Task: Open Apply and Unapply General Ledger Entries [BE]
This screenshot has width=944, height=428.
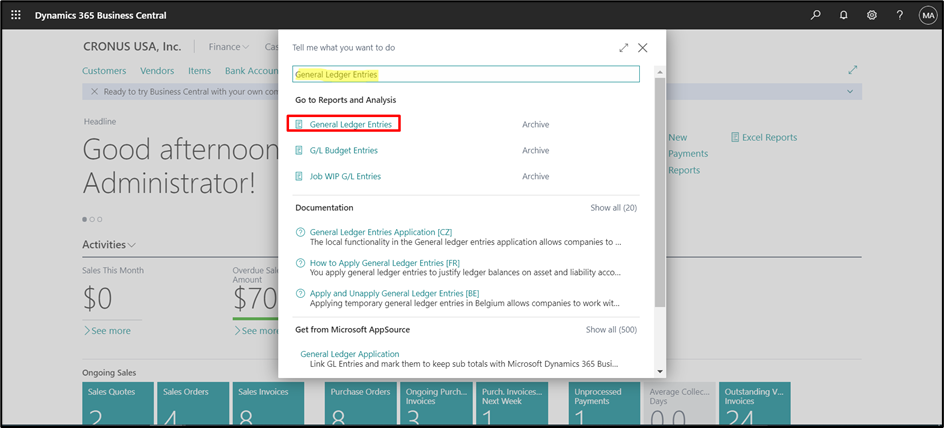Action: 394,293
